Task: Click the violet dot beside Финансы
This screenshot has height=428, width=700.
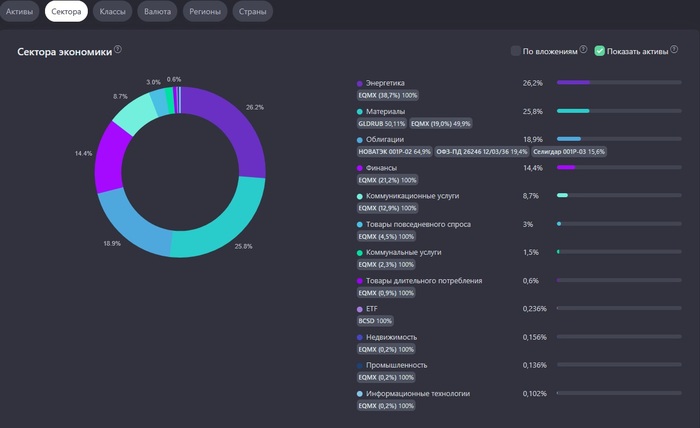Action: click(x=360, y=168)
